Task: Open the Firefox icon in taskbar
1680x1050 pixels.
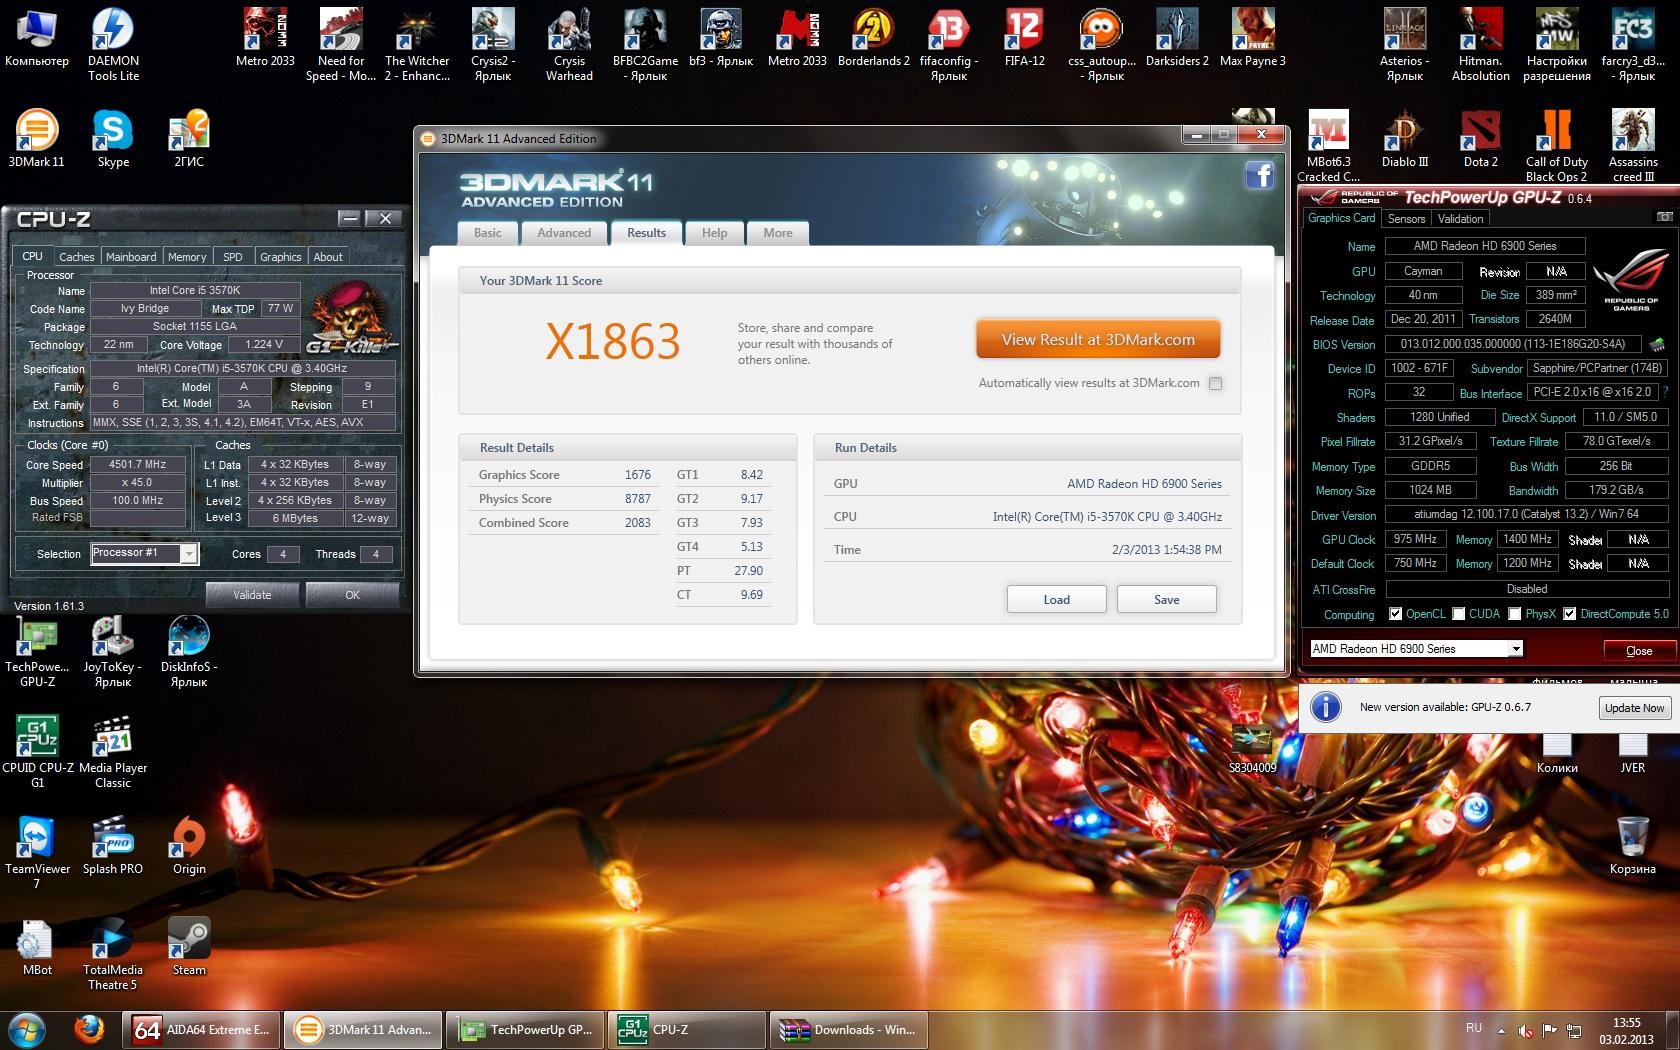Action: tap(89, 1029)
